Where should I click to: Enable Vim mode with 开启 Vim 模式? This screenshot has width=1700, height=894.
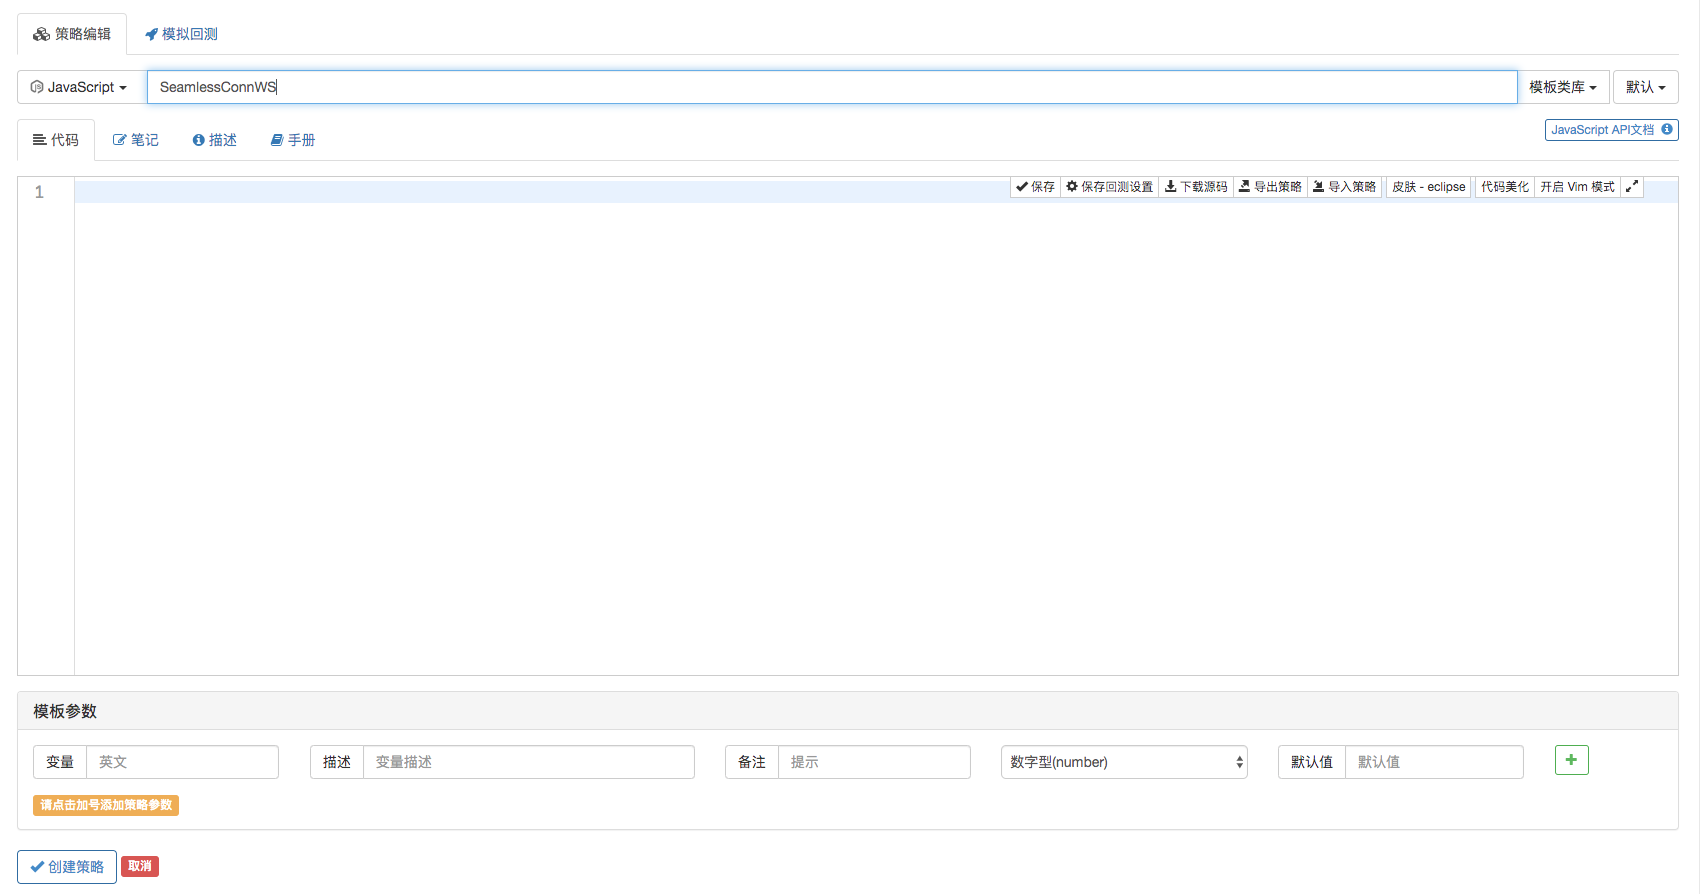pyautogui.click(x=1577, y=187)
